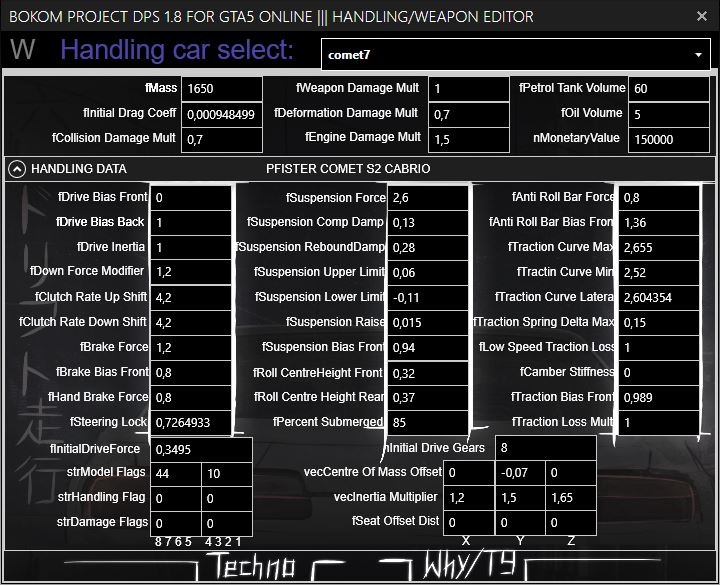Click the dropdown arrow next to comet7

click(x=697, y=54)
